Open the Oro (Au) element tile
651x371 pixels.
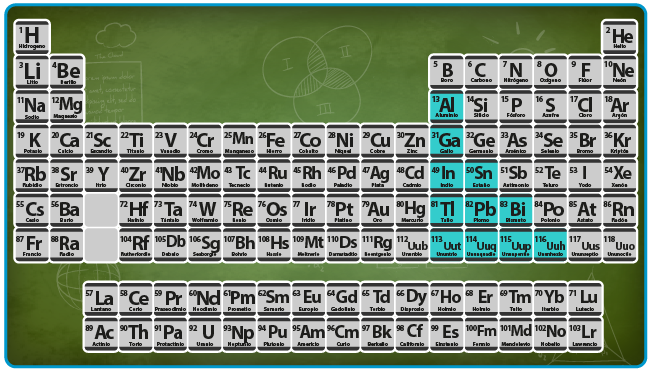click(377, 210)
